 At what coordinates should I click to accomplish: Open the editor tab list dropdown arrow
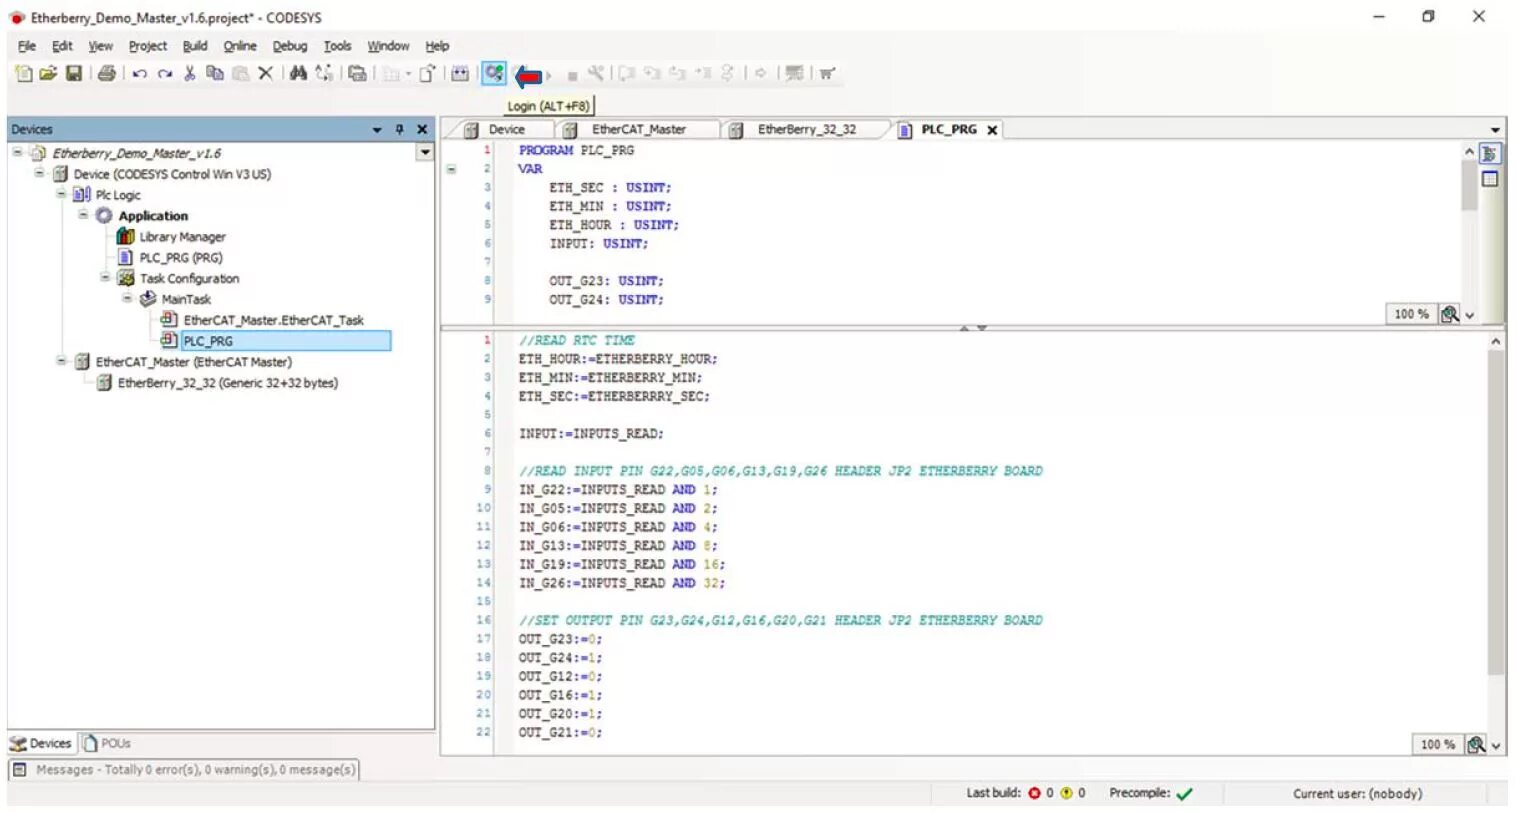click(x=1495, y=130)
